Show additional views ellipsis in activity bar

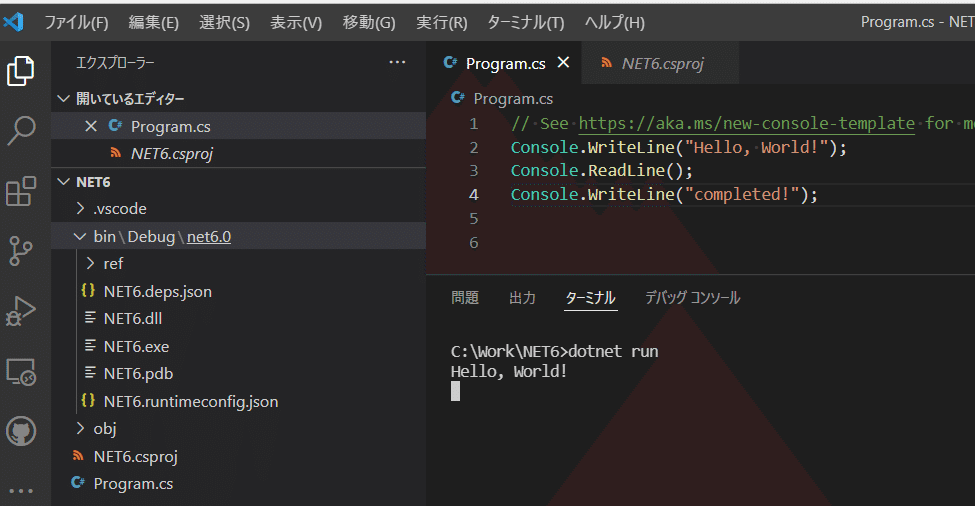(x=21, y=490)
